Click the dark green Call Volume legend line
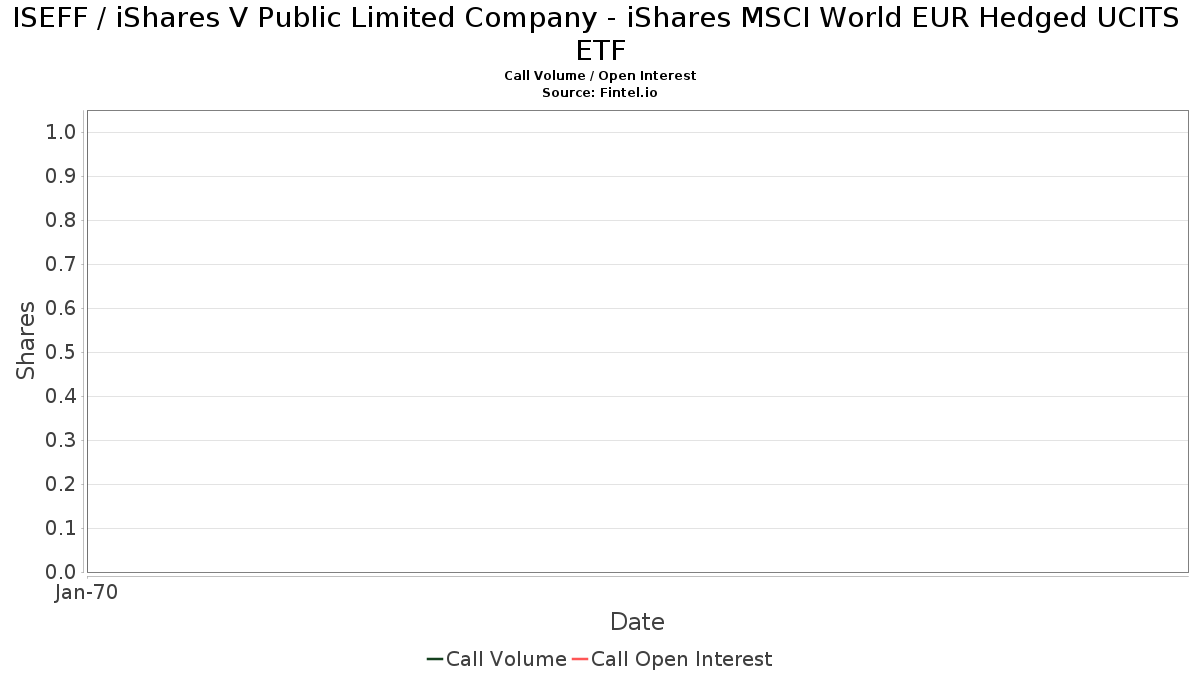The height and width of the screenshot is (675, 1200). (x=435, y=659)
